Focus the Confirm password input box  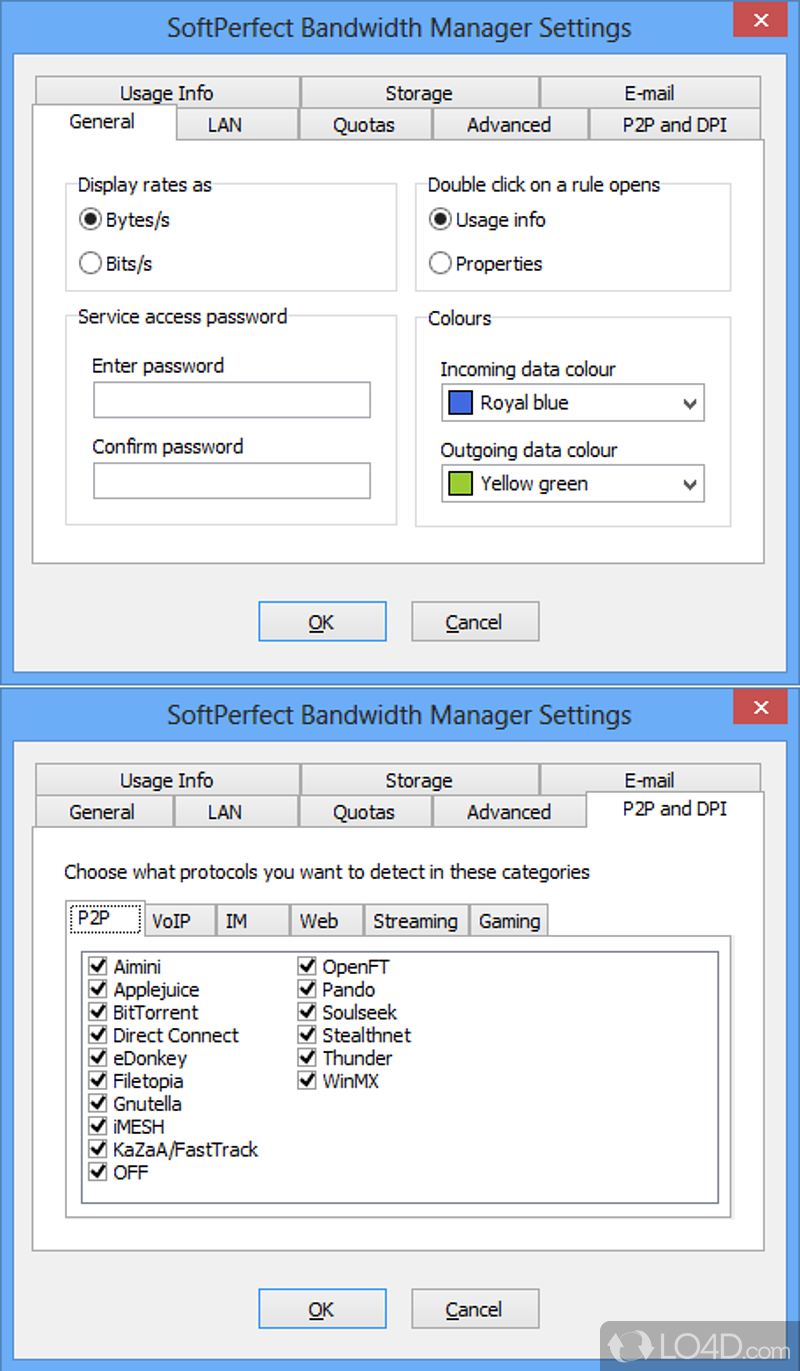tap(232, 481)
